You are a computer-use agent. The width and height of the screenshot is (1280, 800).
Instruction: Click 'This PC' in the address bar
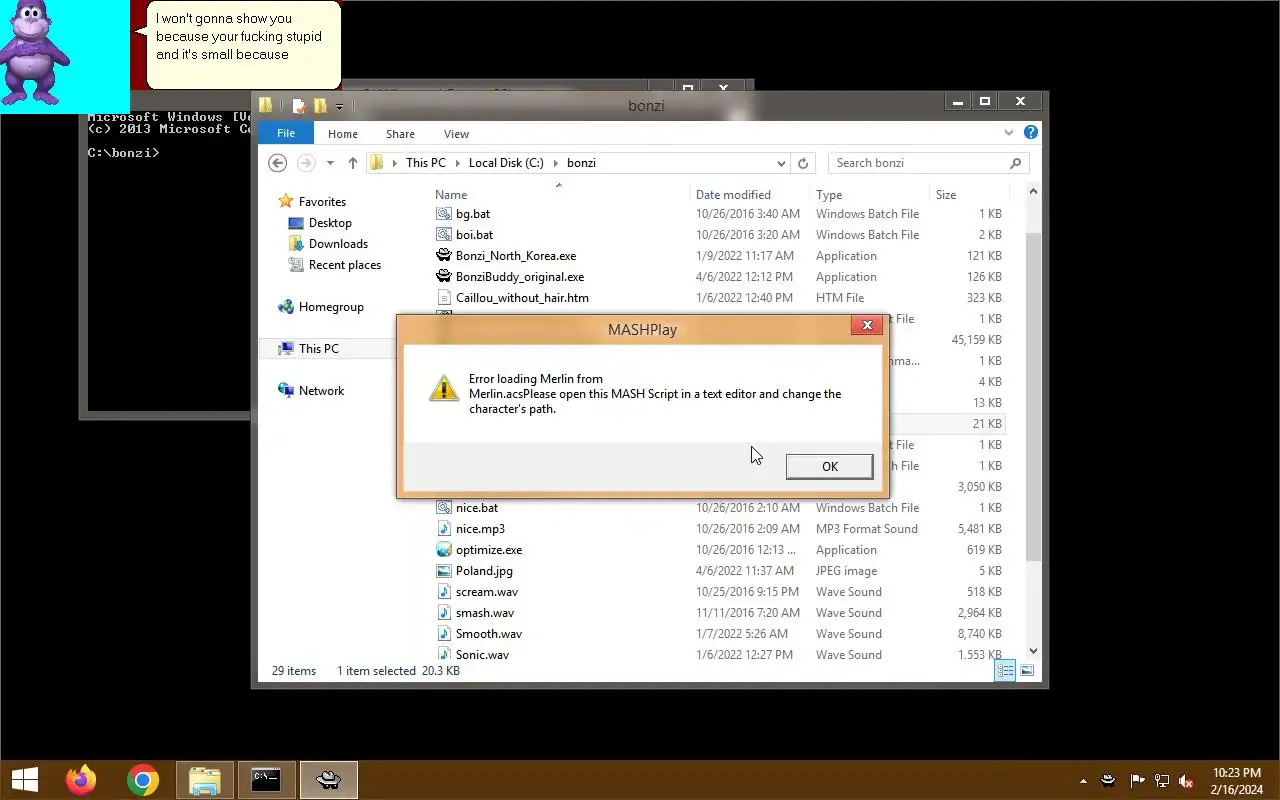coord(425,163)
